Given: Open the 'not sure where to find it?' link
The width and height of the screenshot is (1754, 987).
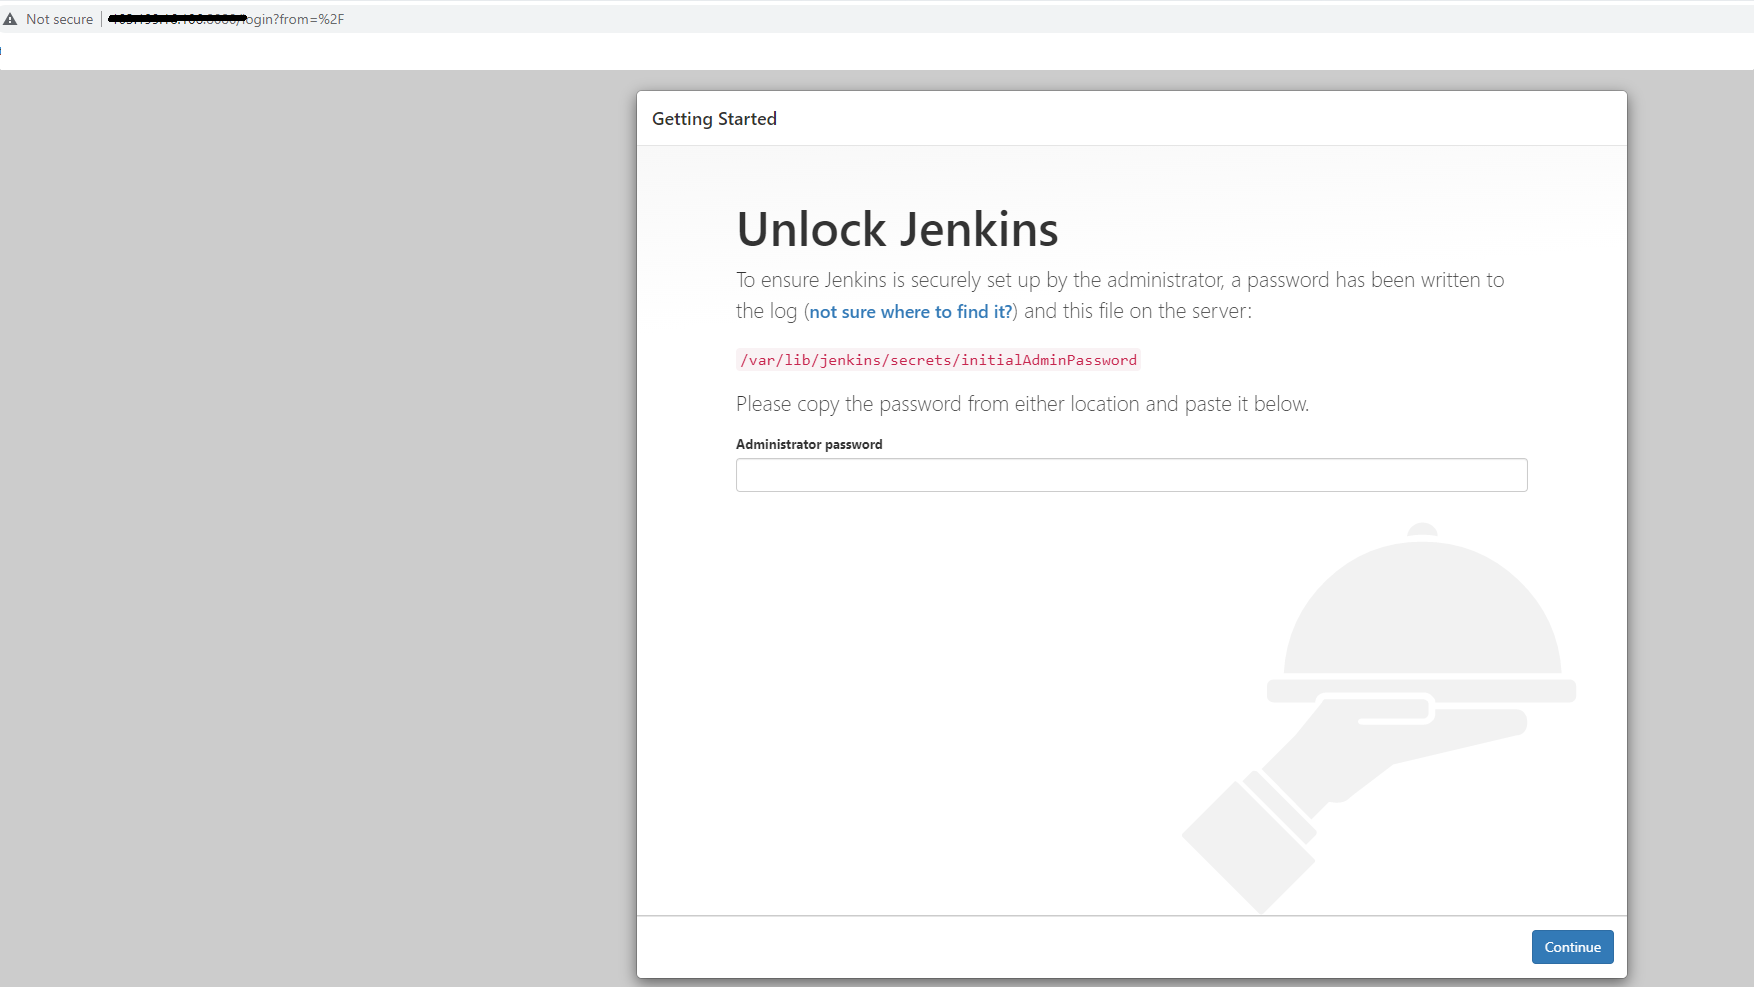Looking at the screenshot, I should click(910, 312).
